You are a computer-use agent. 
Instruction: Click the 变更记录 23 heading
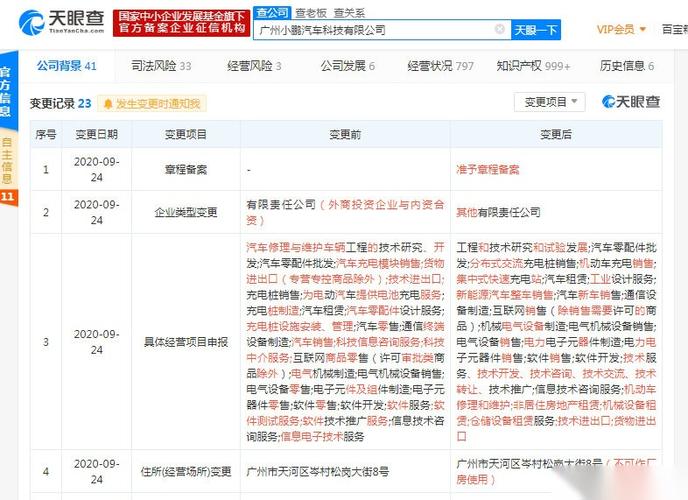[x=61, y=104]
